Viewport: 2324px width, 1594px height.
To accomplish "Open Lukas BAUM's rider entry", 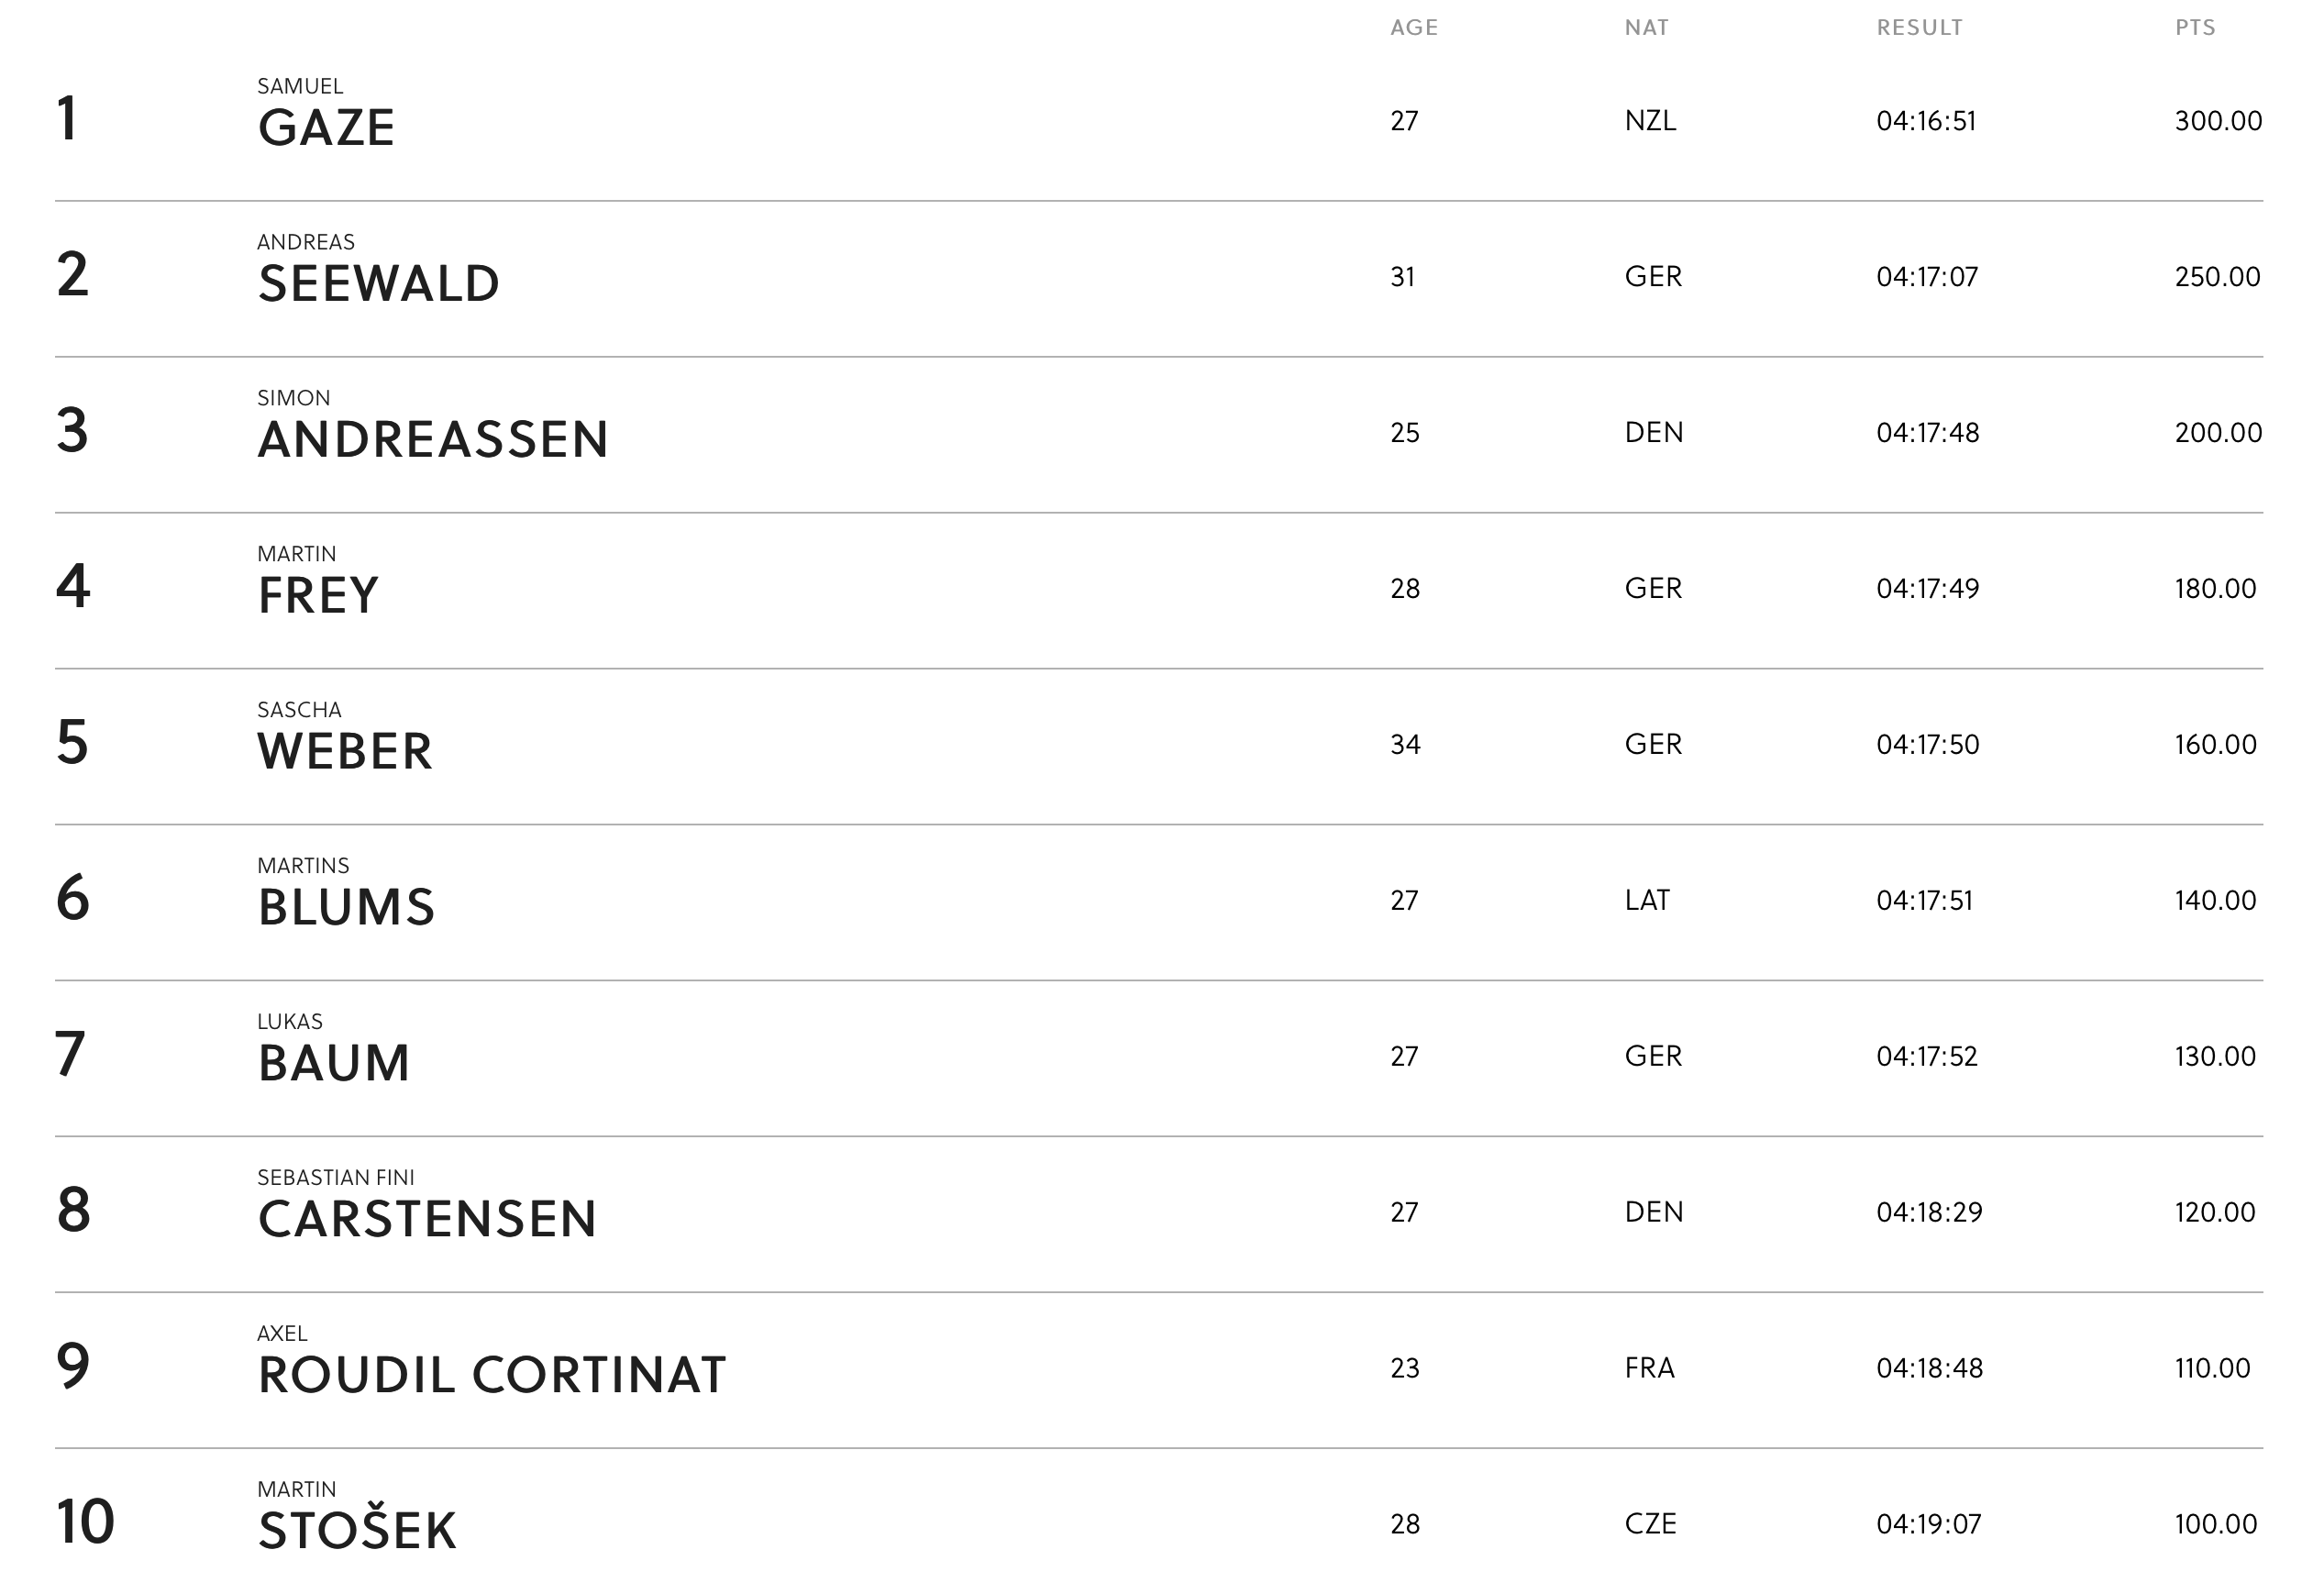I will click(x=334, y=1064).
